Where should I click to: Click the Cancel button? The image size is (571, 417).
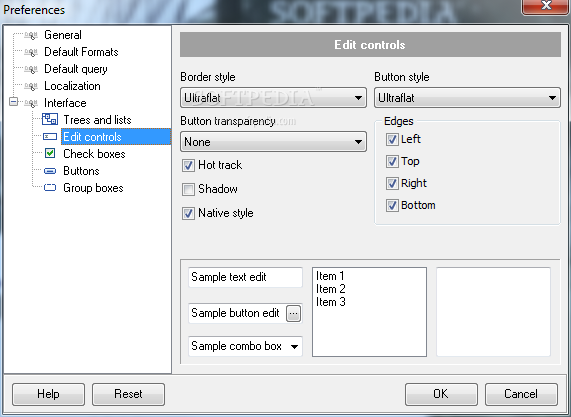point(521,394)
